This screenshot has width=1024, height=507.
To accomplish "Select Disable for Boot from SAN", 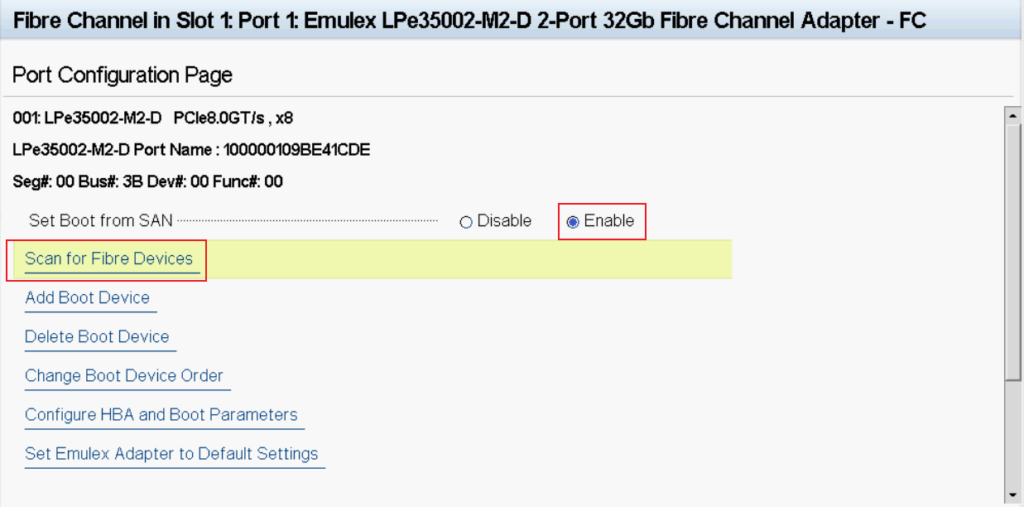I will click(466, 222).
